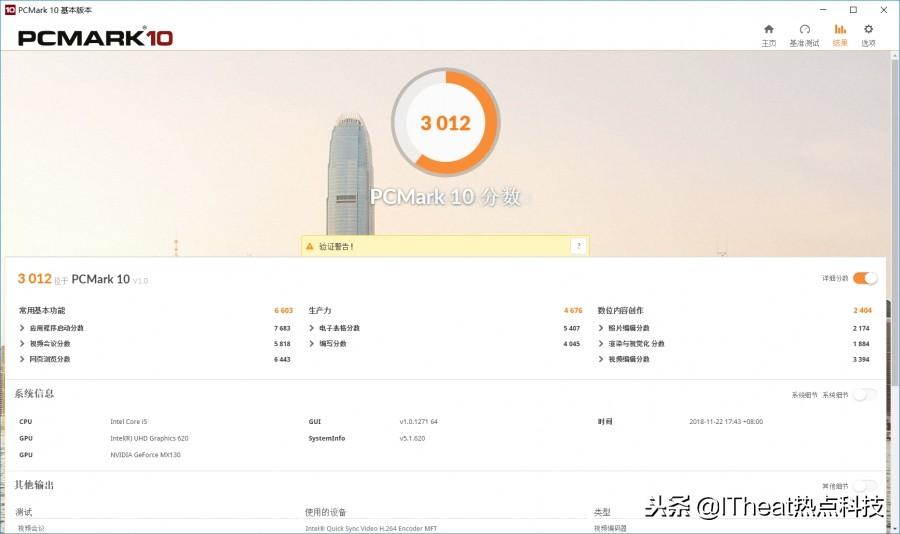Click the 验证警告 warning banner
This screenshot has height=534, width=900.
click(445, 246)
